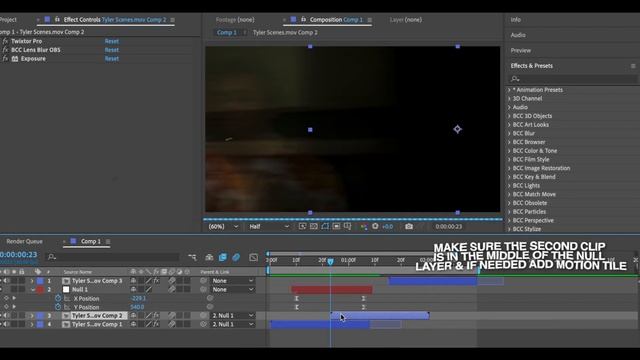Open parent dropdown for Tyler Comp 3 layer
640x360 pixels.
tap(233, 281)
